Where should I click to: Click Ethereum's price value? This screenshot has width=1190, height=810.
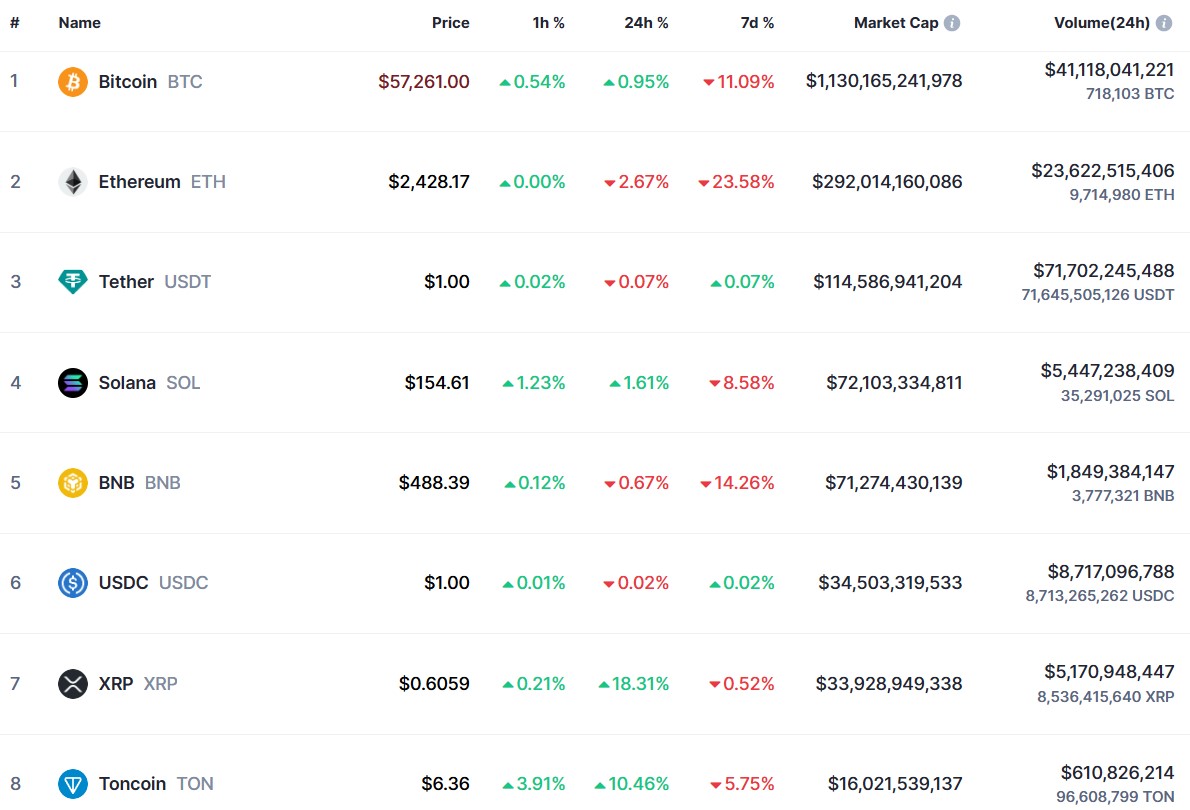[x=428, y=181]
